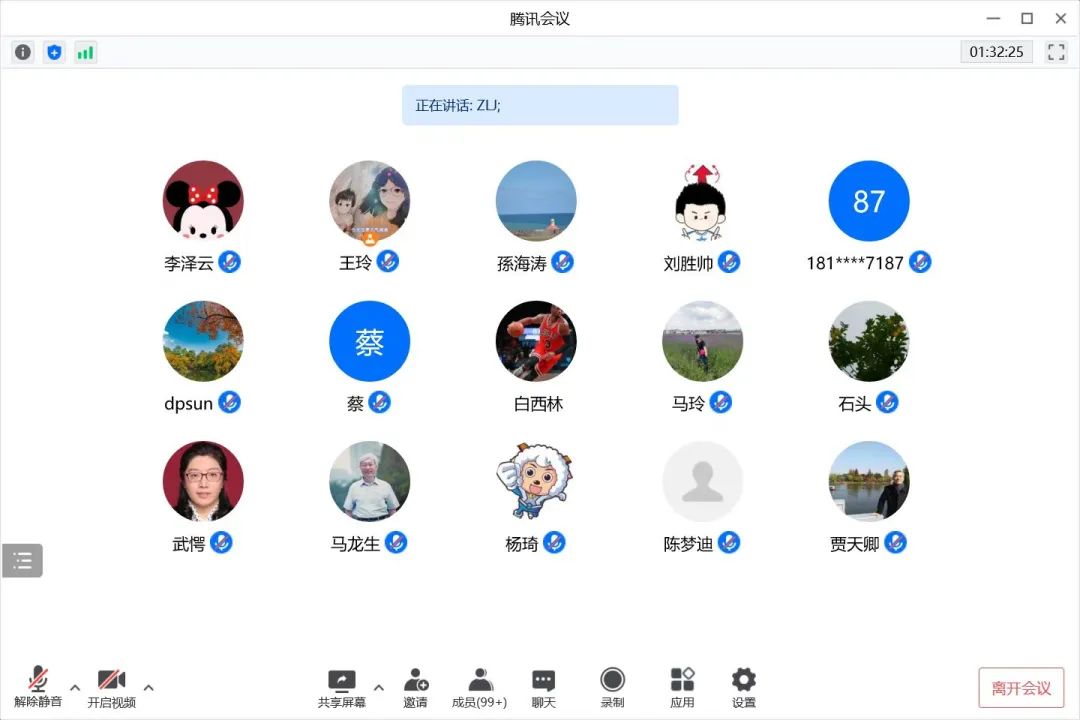Expand video options arrow beside 开启视频
Viewport: 1080px width, 720px height.
pos(148,687)
